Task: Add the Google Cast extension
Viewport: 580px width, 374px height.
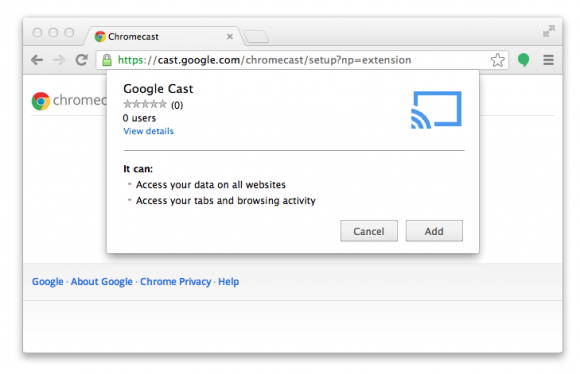Action: (434, 231)
